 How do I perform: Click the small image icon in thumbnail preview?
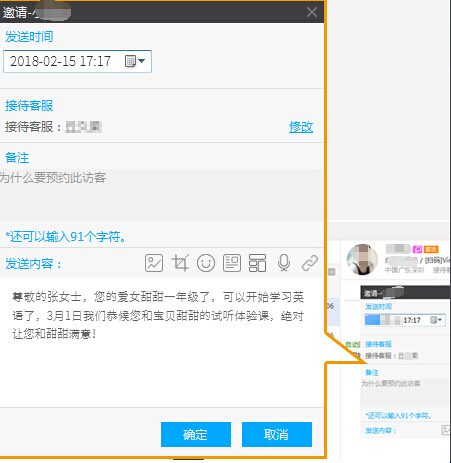click(446, 430)
